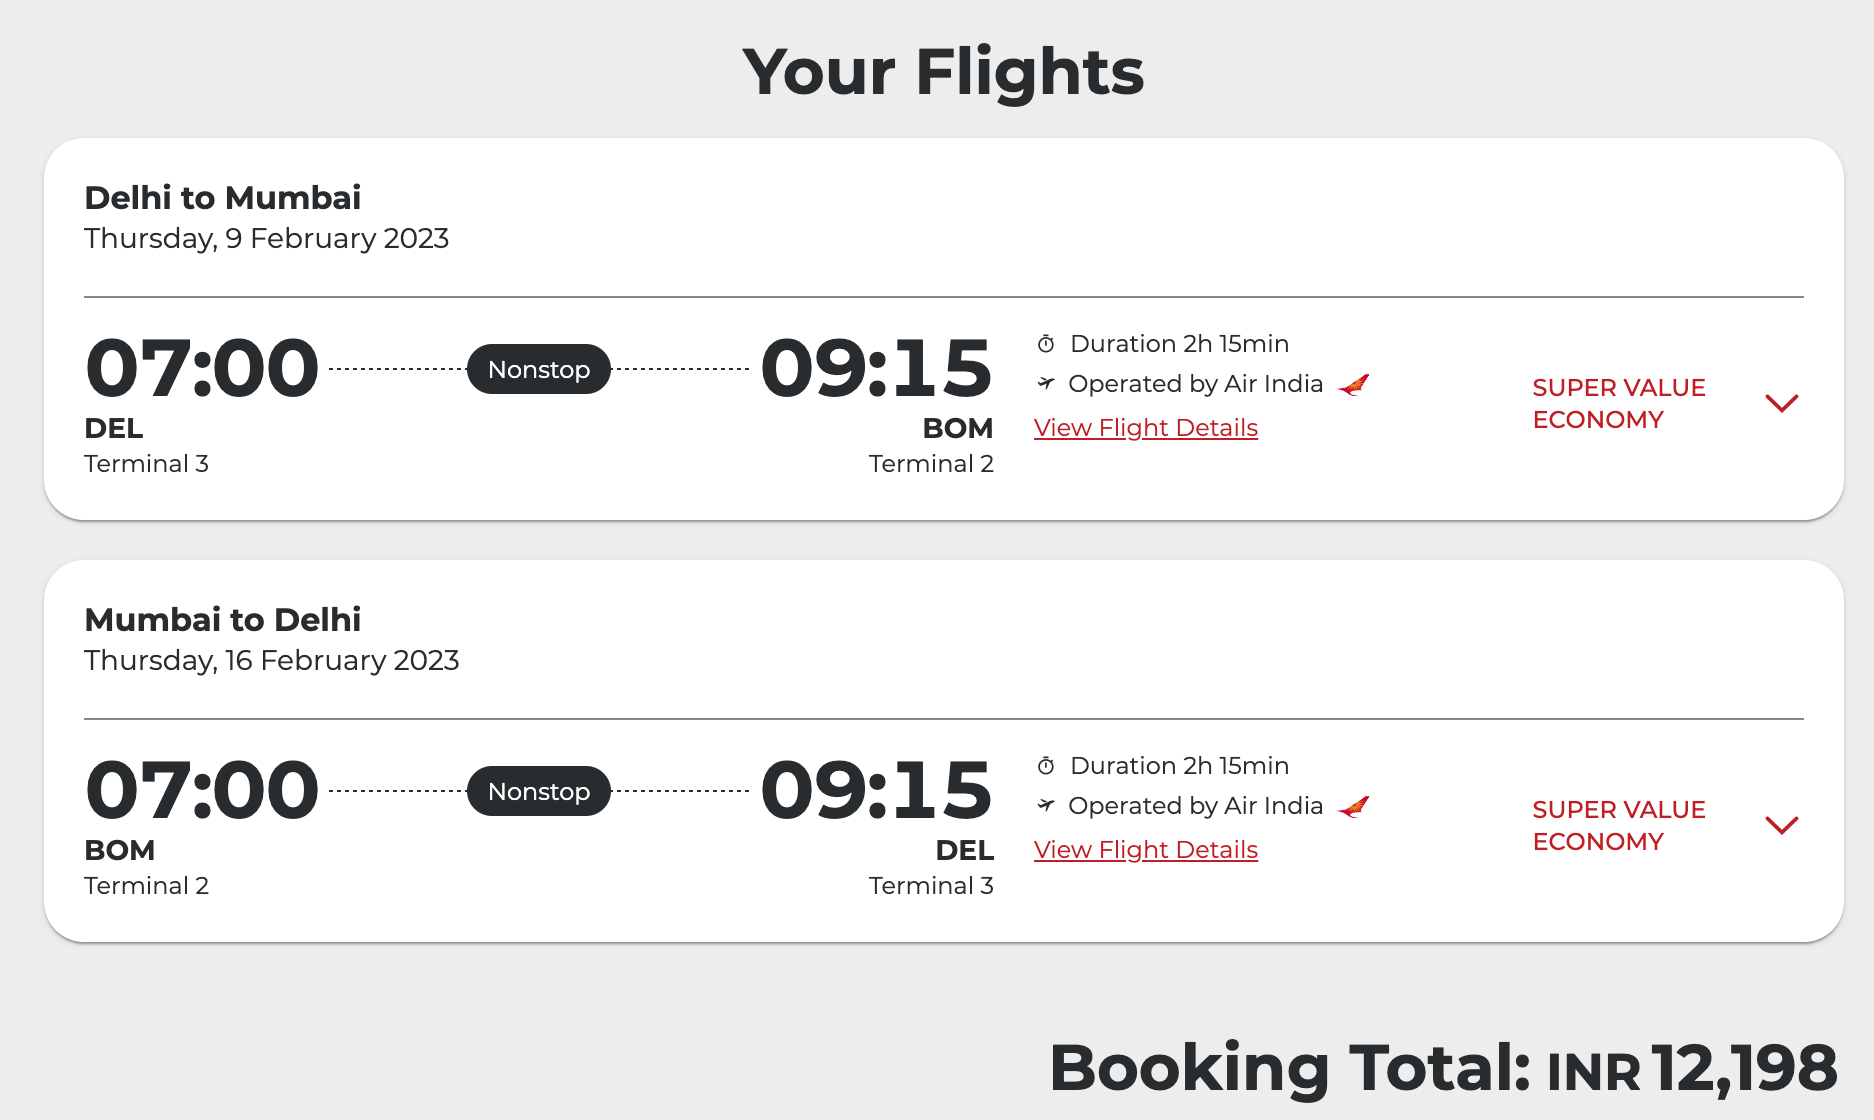
Task: Click the duration clock icon for Delhi to Mumbai
Action: [1045, 343]
